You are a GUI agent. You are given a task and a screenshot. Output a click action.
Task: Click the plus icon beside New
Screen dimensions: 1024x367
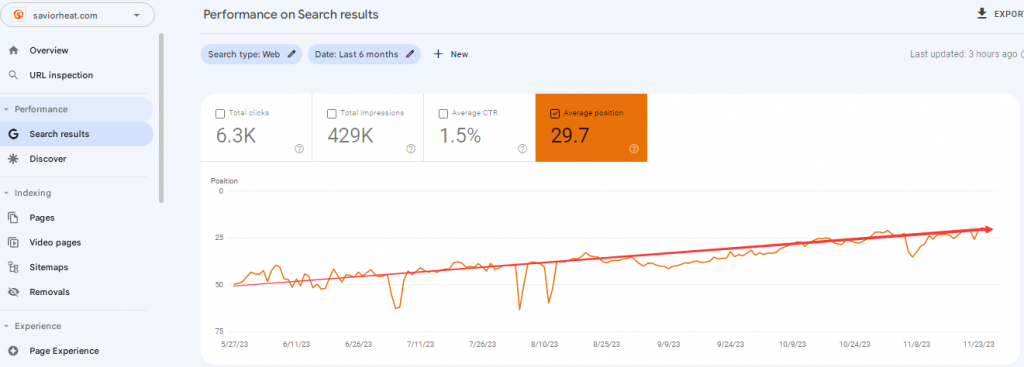[438, 54]
